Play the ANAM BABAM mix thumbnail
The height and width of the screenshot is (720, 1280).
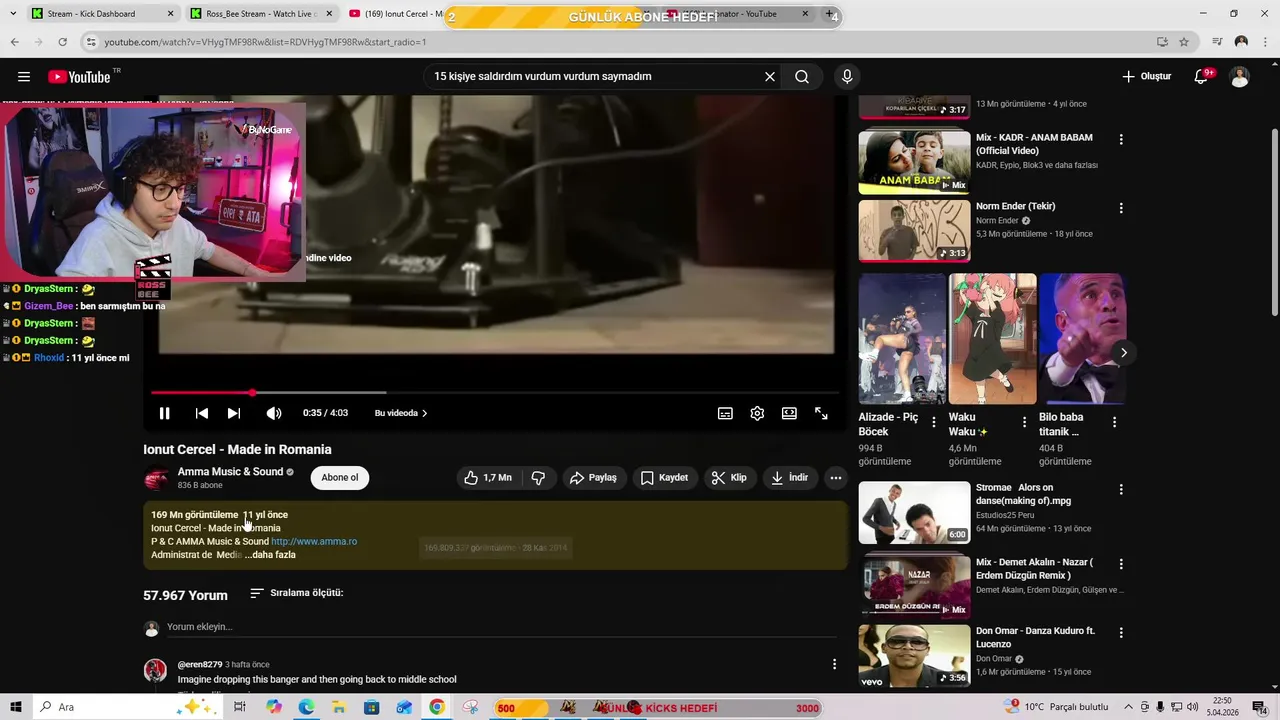click(x=914, y=162)
